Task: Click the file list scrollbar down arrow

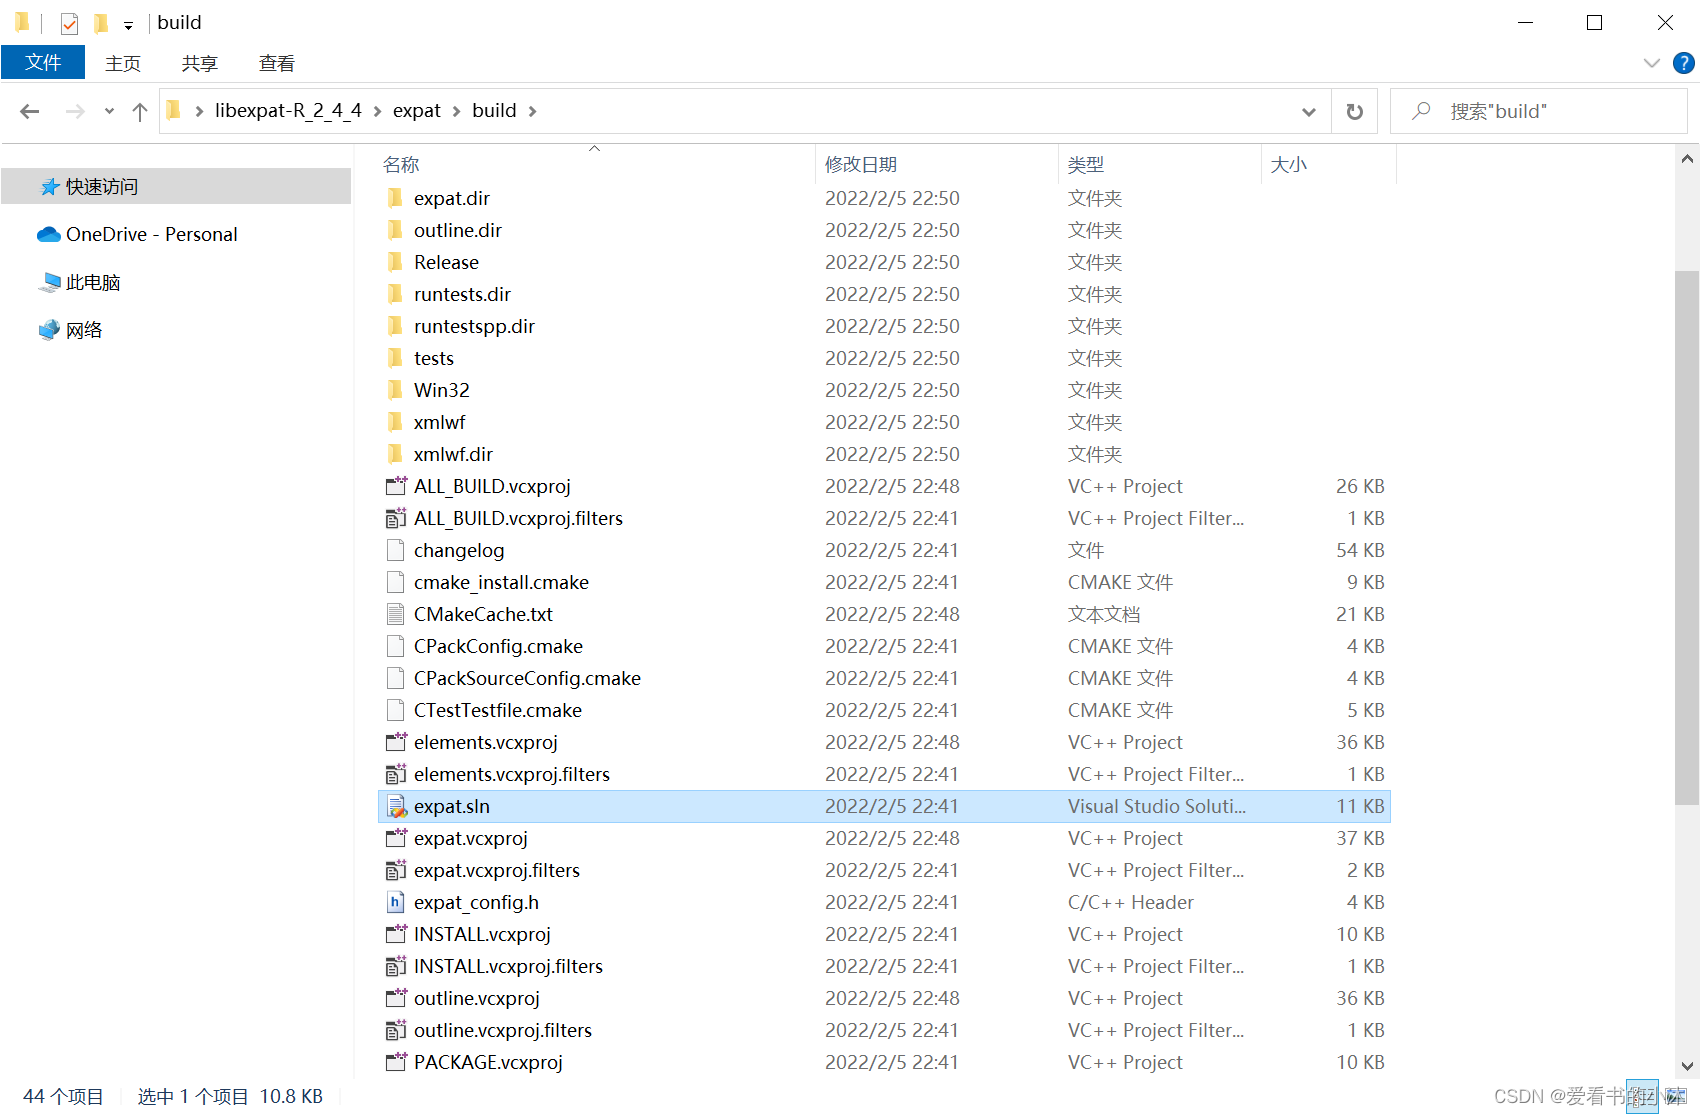Action: point(1687,1067)
